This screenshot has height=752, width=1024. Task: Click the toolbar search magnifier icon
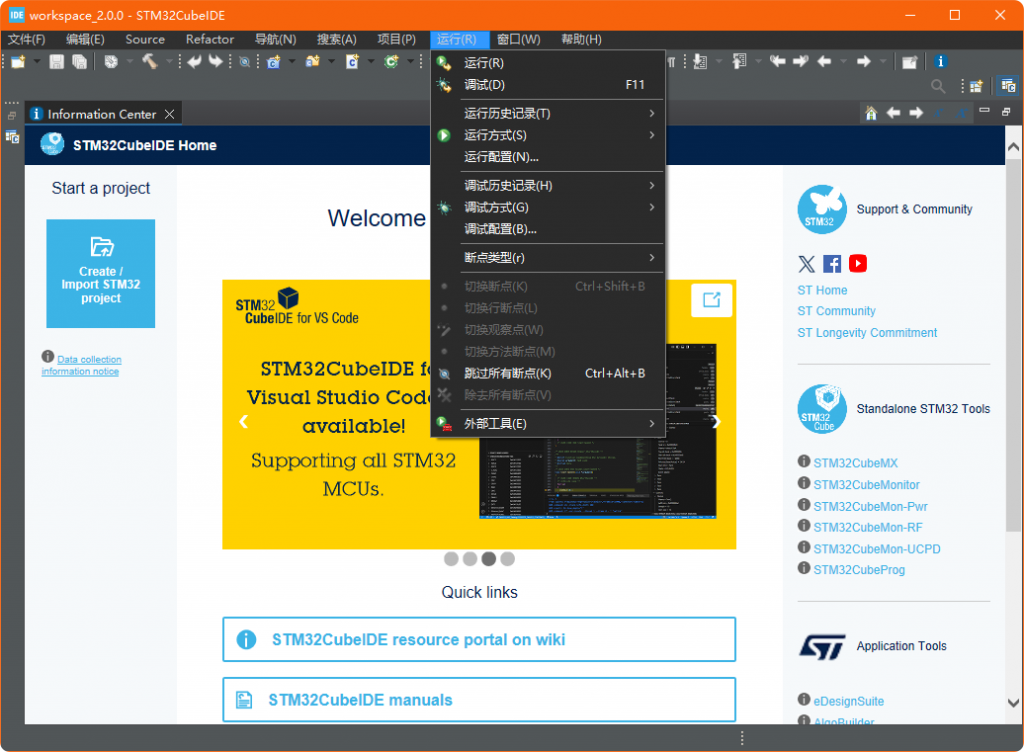tap(938, 87)
